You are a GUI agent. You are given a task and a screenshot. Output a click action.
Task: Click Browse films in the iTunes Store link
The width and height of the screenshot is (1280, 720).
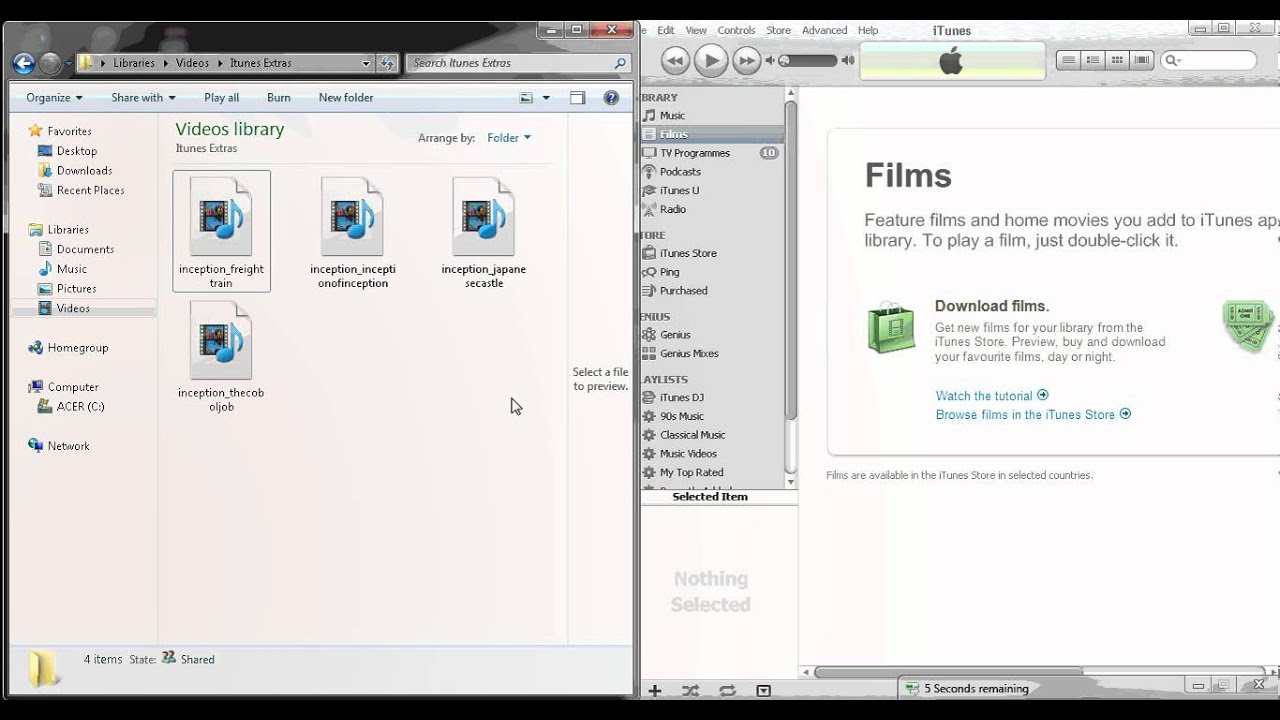coord(1033,415)
